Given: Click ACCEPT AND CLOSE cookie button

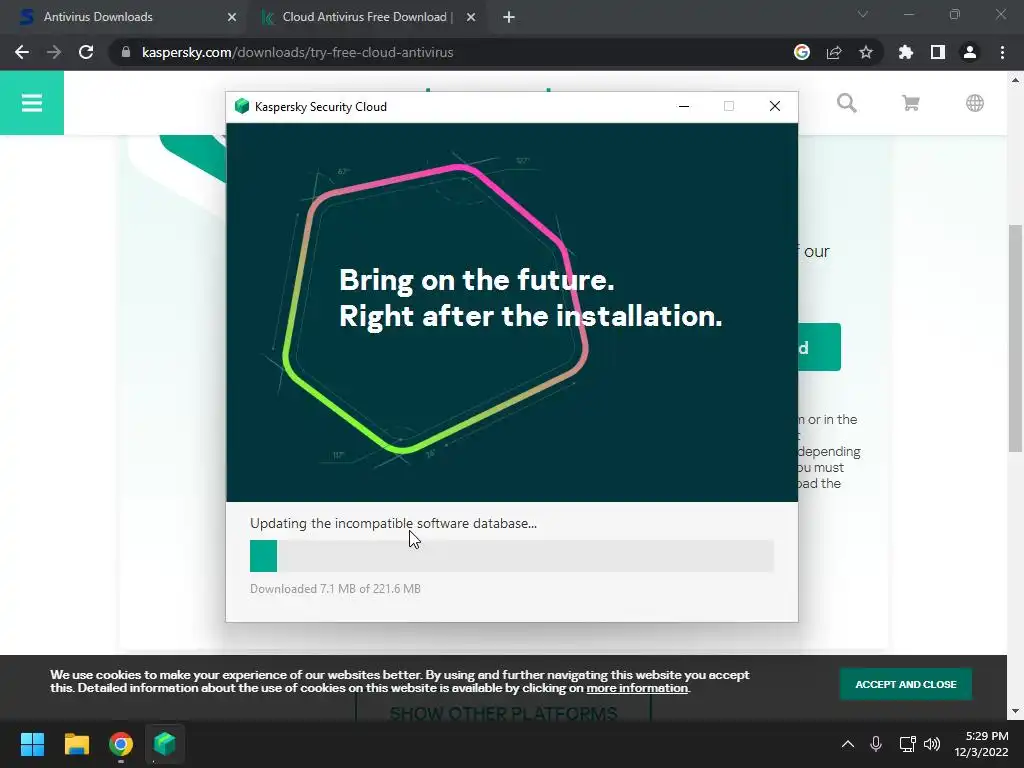Looking at the screenshot, I should (905, 684).
